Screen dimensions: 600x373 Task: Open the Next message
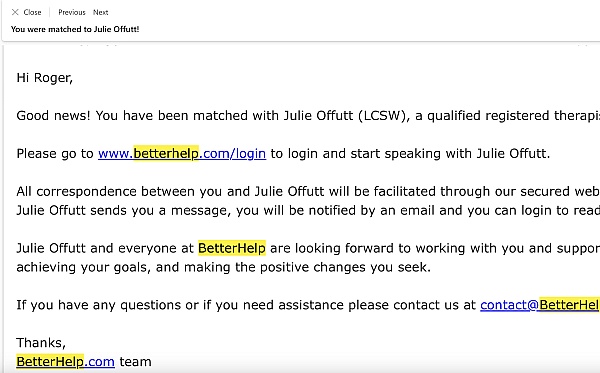click(101, 12)
